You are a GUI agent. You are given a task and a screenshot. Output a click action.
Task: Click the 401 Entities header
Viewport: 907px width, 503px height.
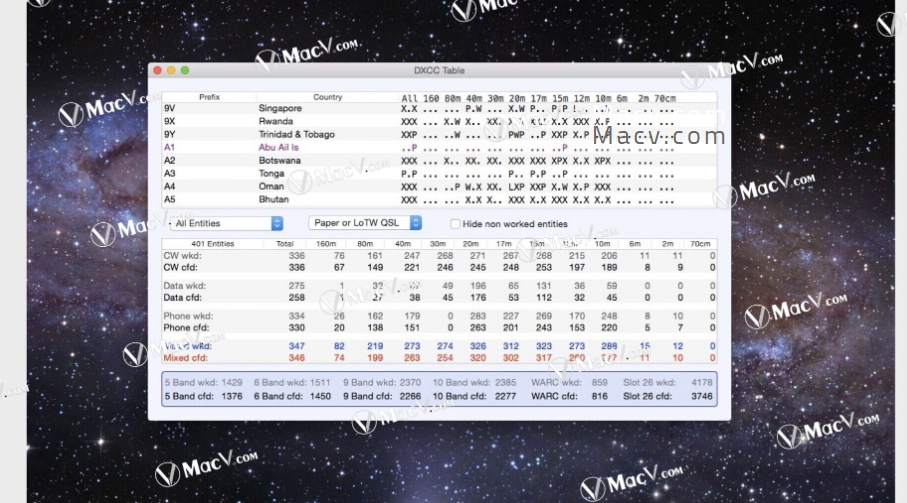click(212, 244)
